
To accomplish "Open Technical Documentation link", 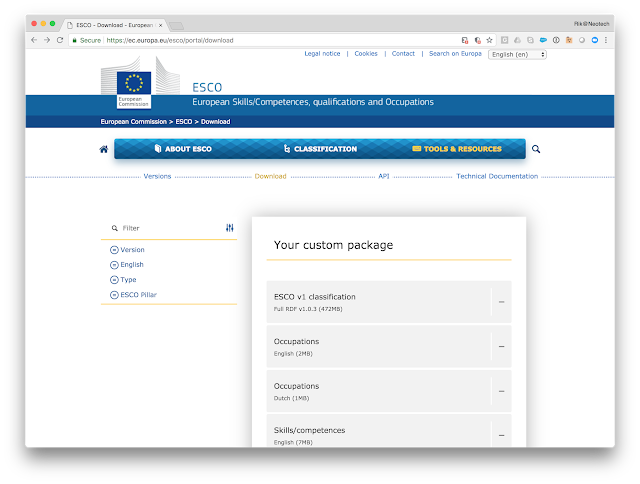I will point(497,176).
